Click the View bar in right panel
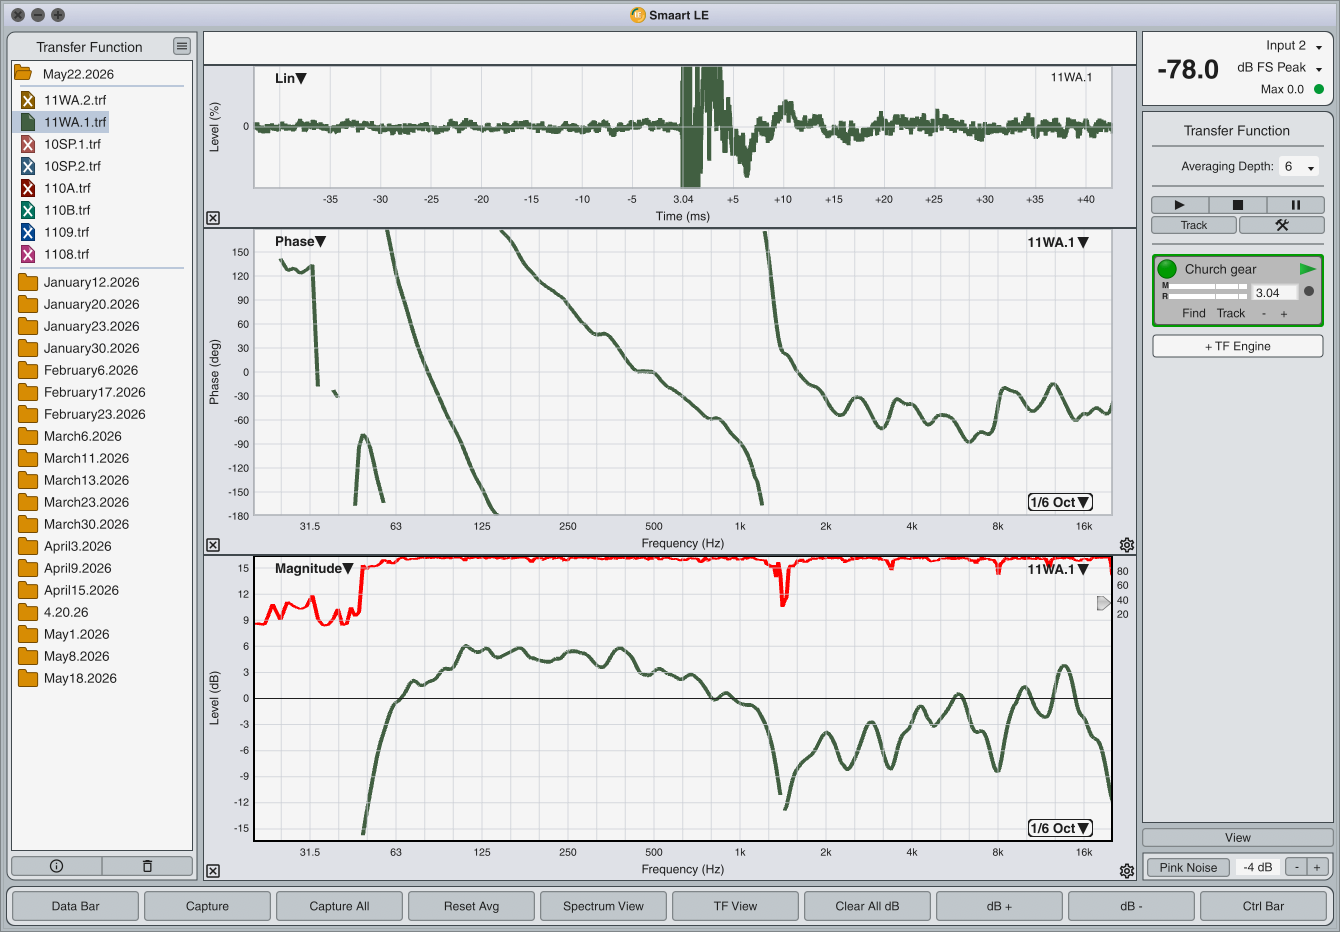This screenshot has height=932, width=1340. coord(1238,838)
